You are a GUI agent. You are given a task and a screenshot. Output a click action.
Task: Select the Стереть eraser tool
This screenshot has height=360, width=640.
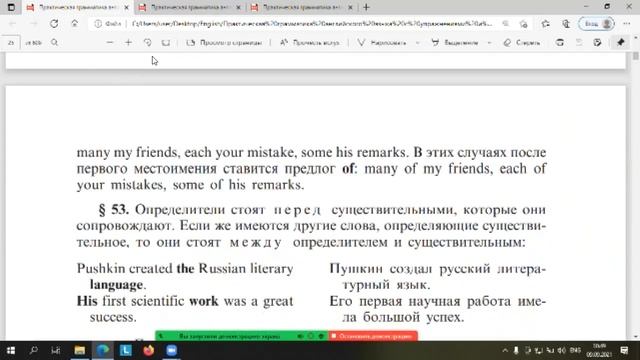coord(522,42)
